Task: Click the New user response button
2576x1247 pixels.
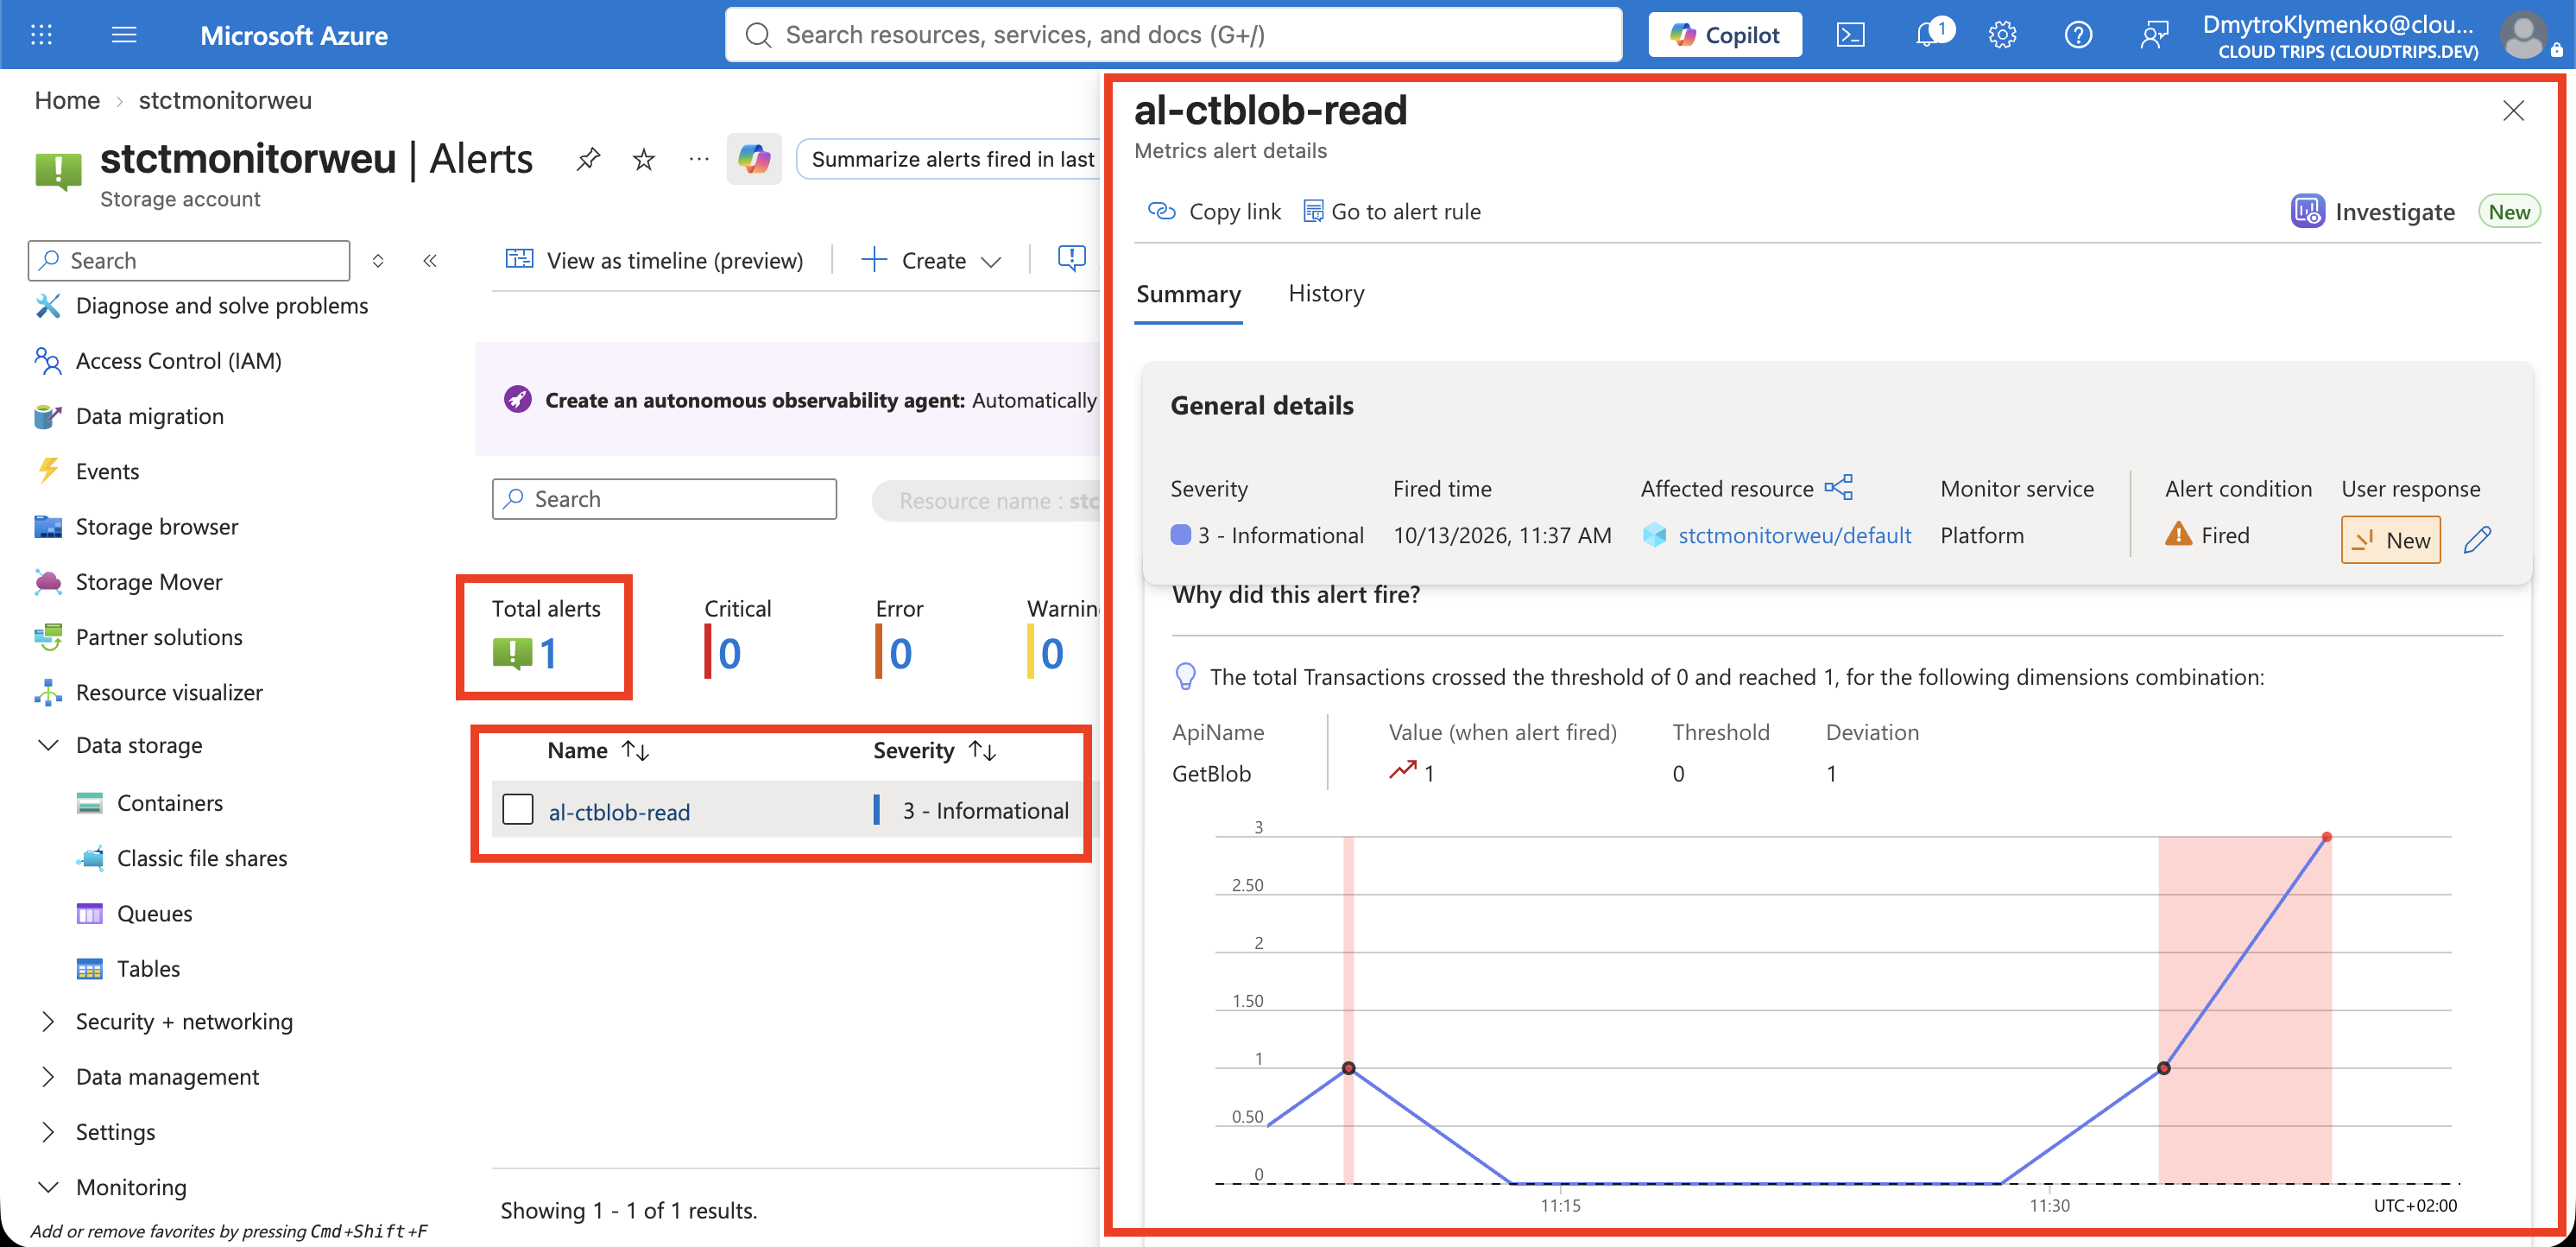Action: coord(2391,540)
